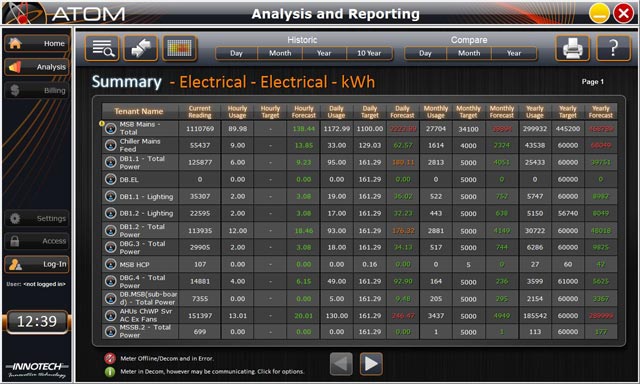This screenshot has width=640, height=384.
Task: Go to the previous page arrow
Action: (x=341, y=364)
